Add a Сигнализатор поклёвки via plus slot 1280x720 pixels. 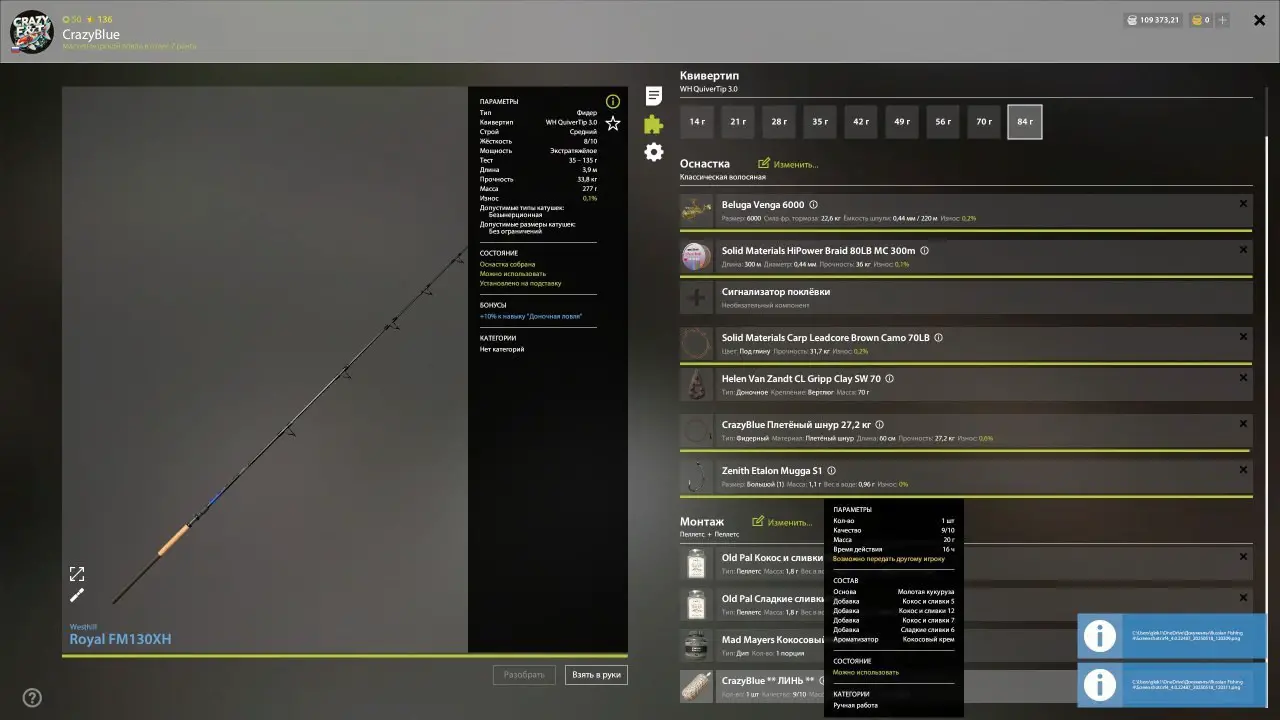pyautogui.click(x=696, y=298)
